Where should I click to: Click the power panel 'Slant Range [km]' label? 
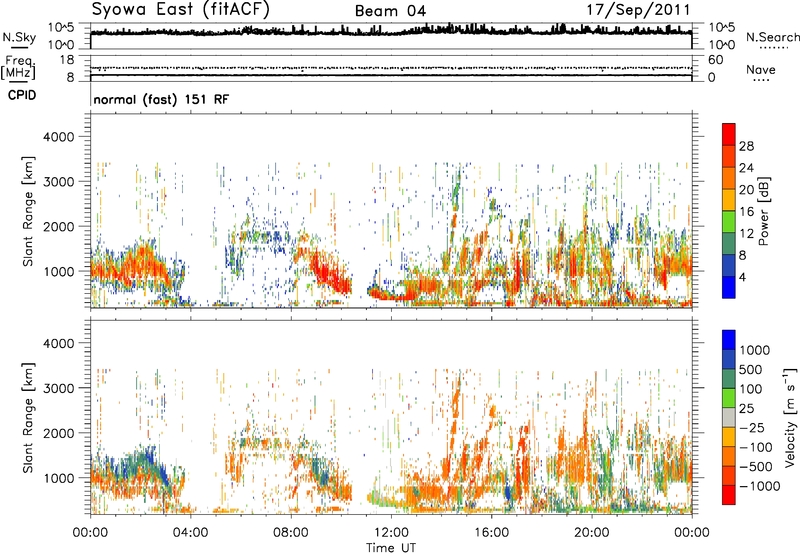click(28, 211)
